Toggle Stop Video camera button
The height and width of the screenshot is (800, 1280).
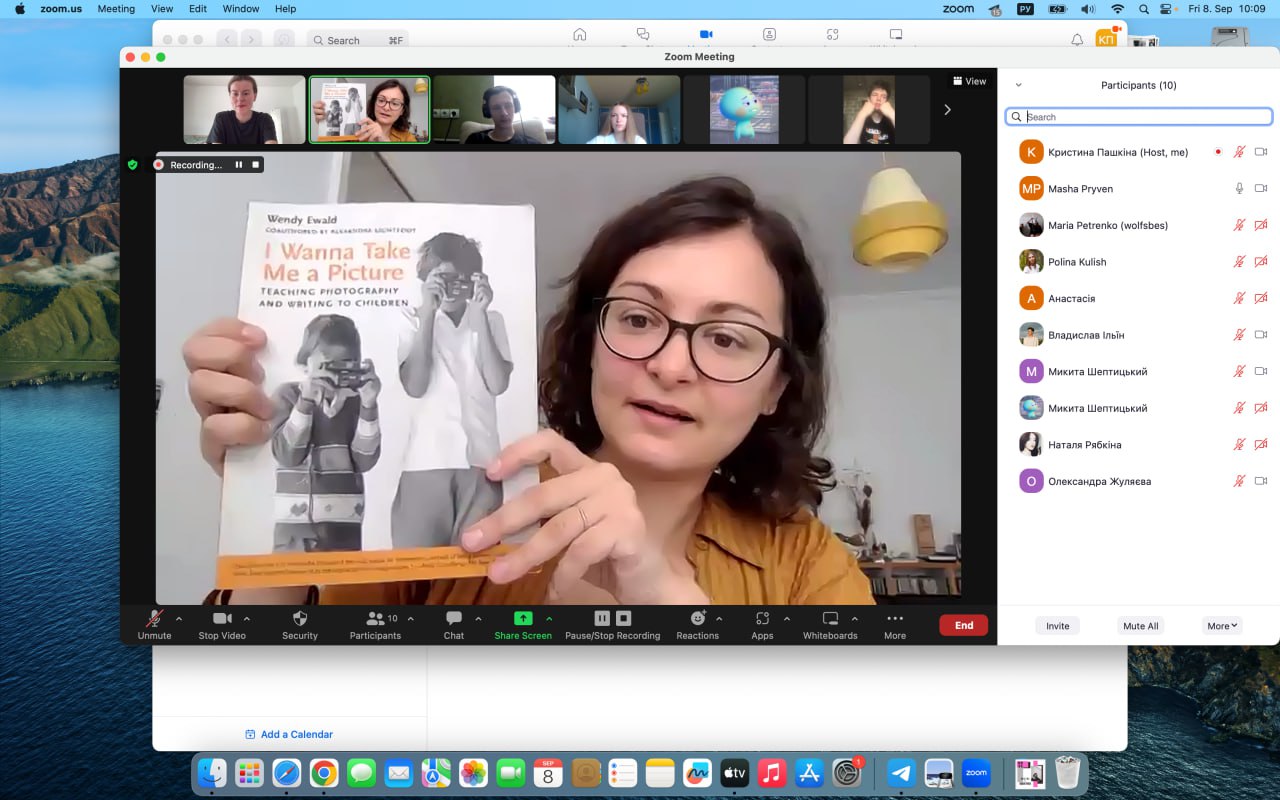tap(222, 619)
